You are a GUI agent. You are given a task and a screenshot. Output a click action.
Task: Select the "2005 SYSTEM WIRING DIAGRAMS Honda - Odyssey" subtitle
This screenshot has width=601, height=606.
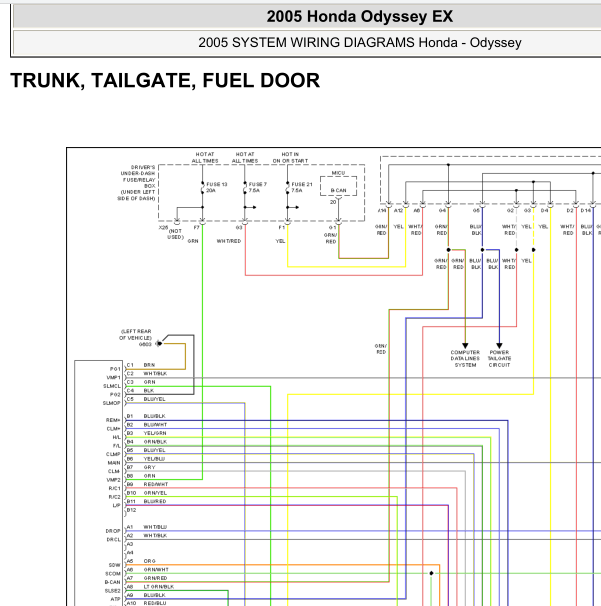coord(360,42)
